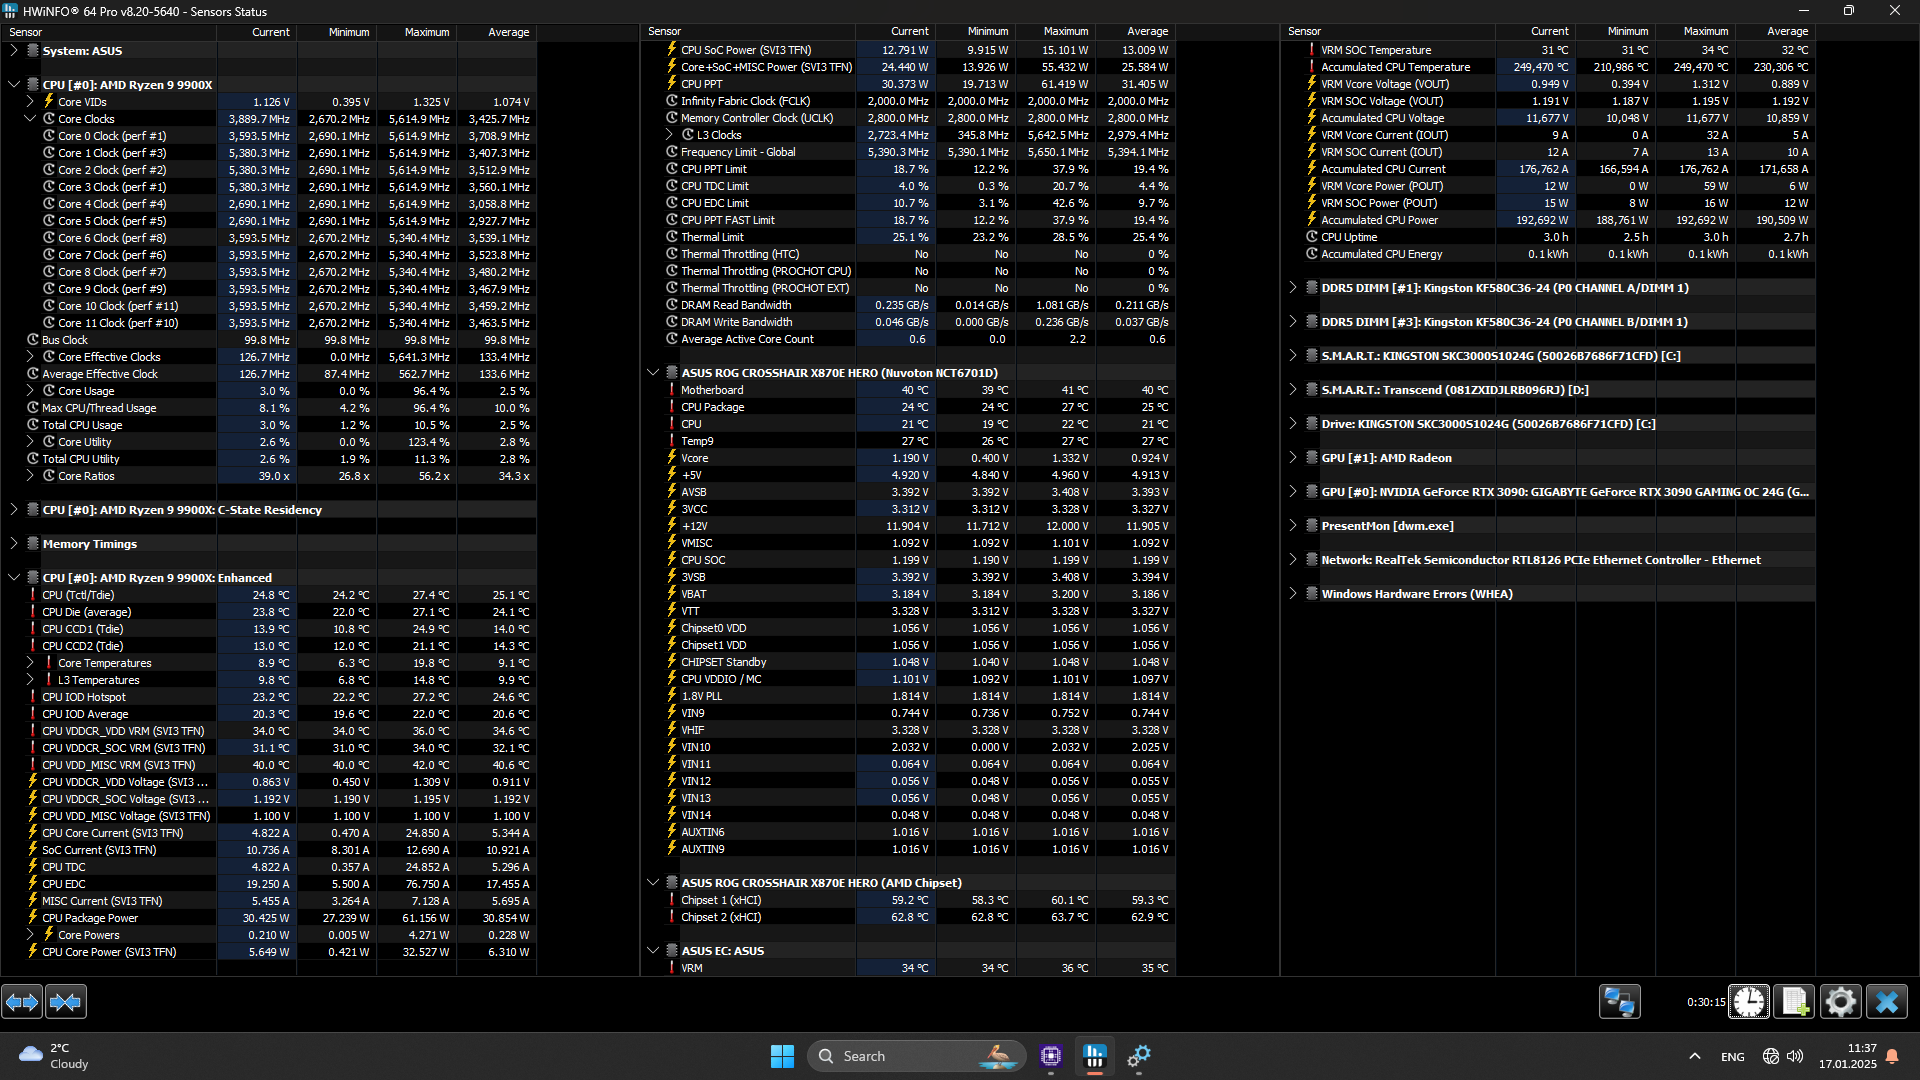Open the HWiNFO icon in the taskbar
This screenshot has height=1080, width=1920.
(x=1095, y=1056)
